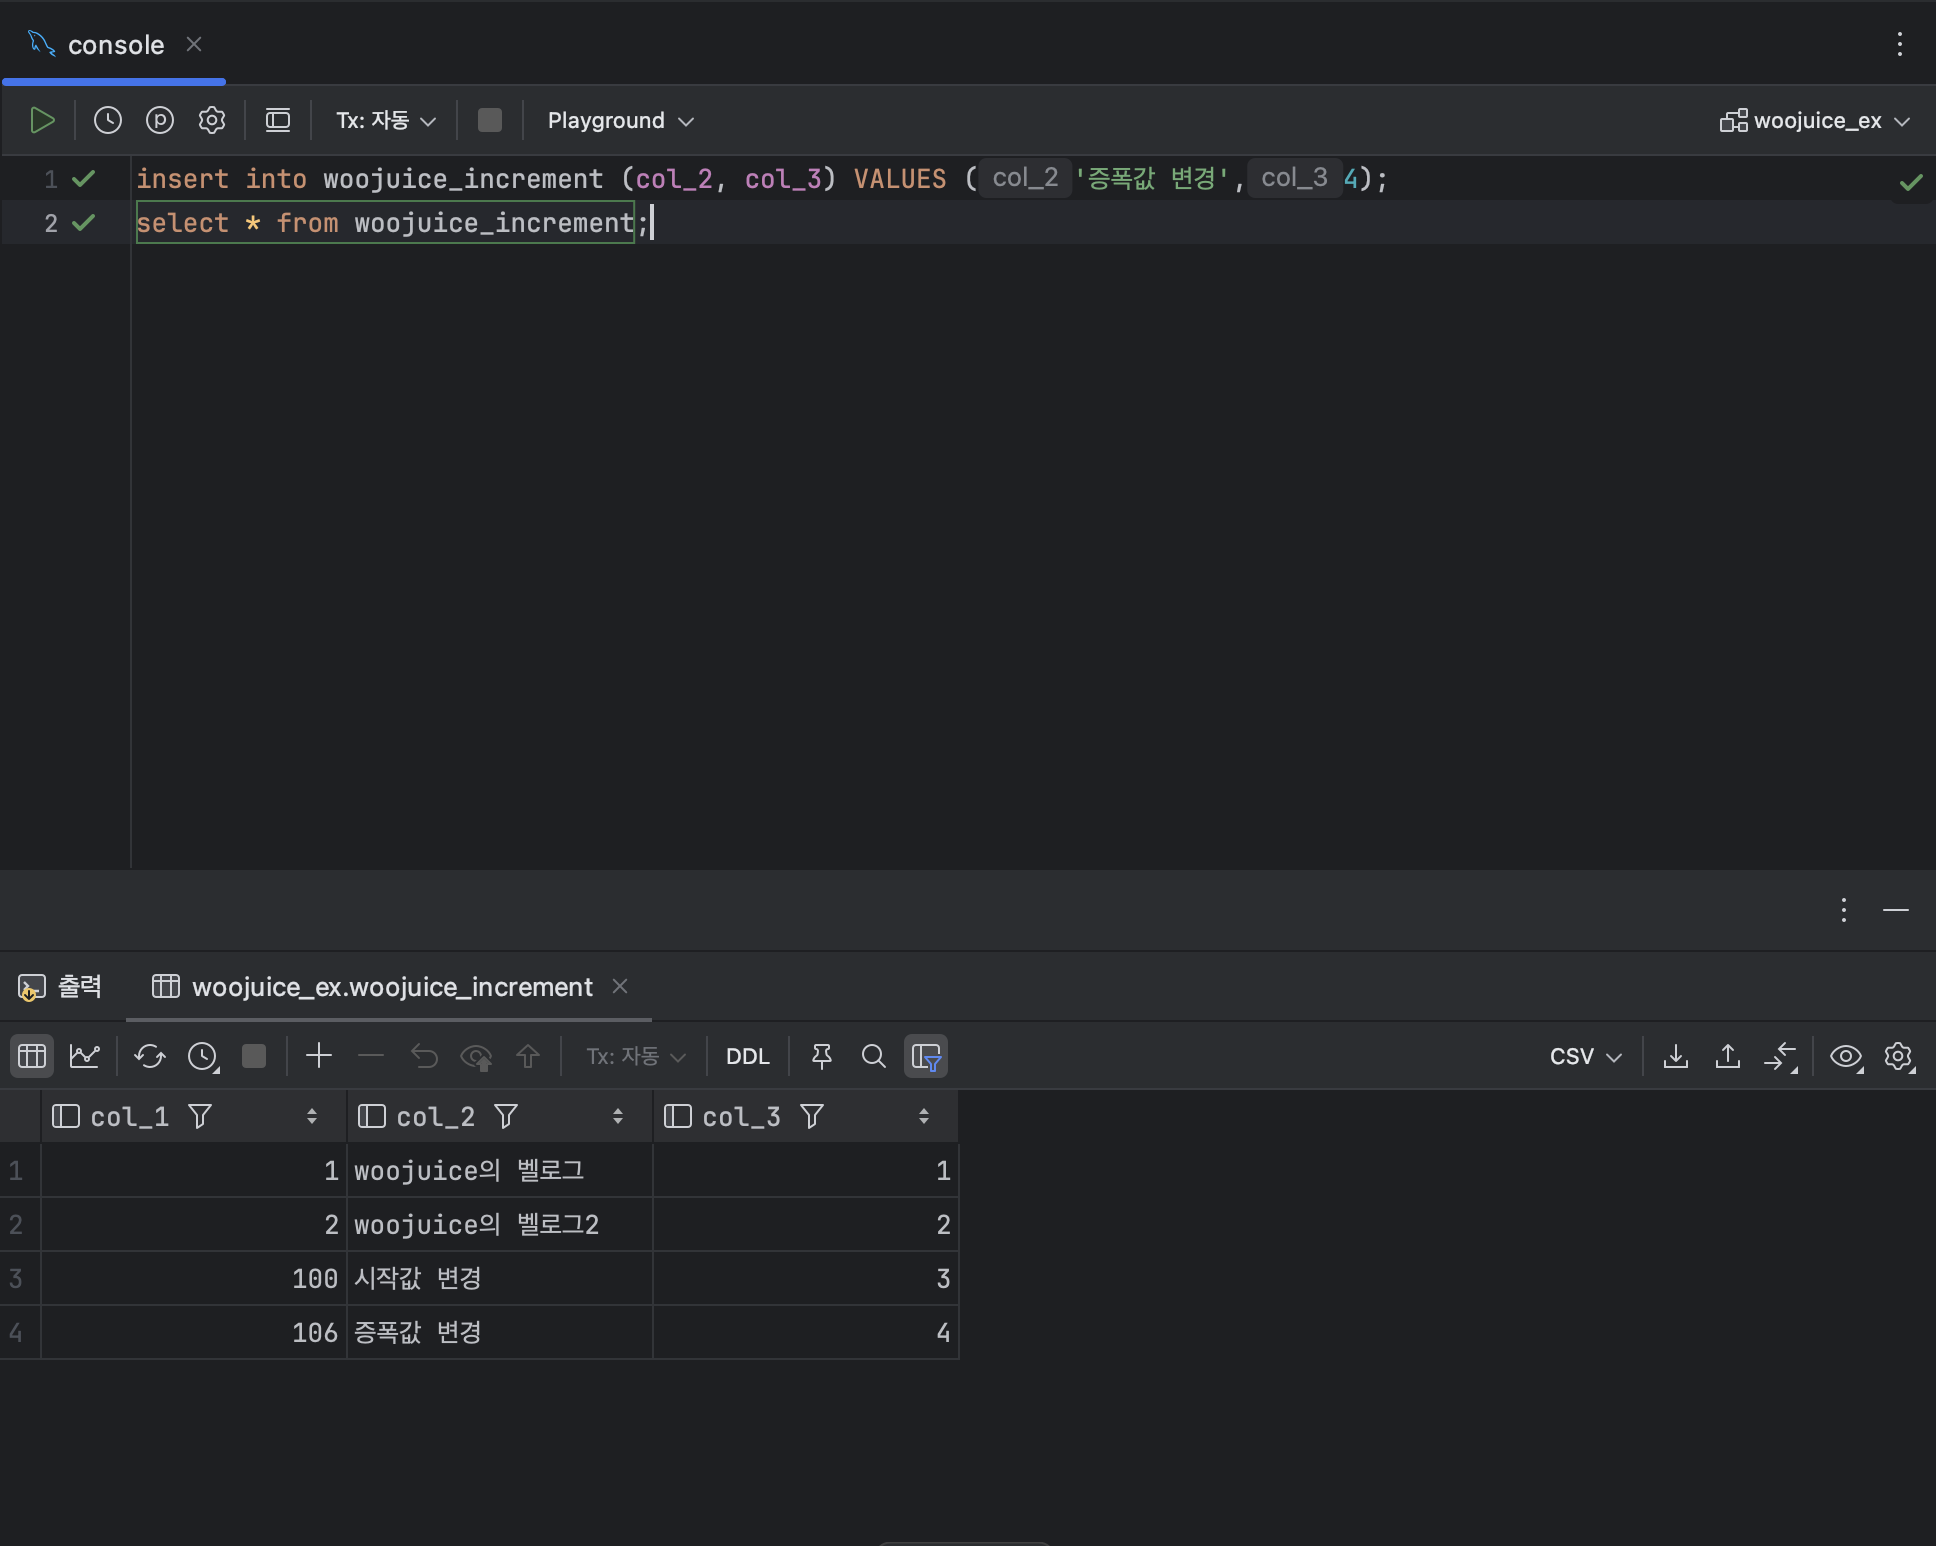
Task: Place cursor in the select statement on line 2
Action: [392, 222]
